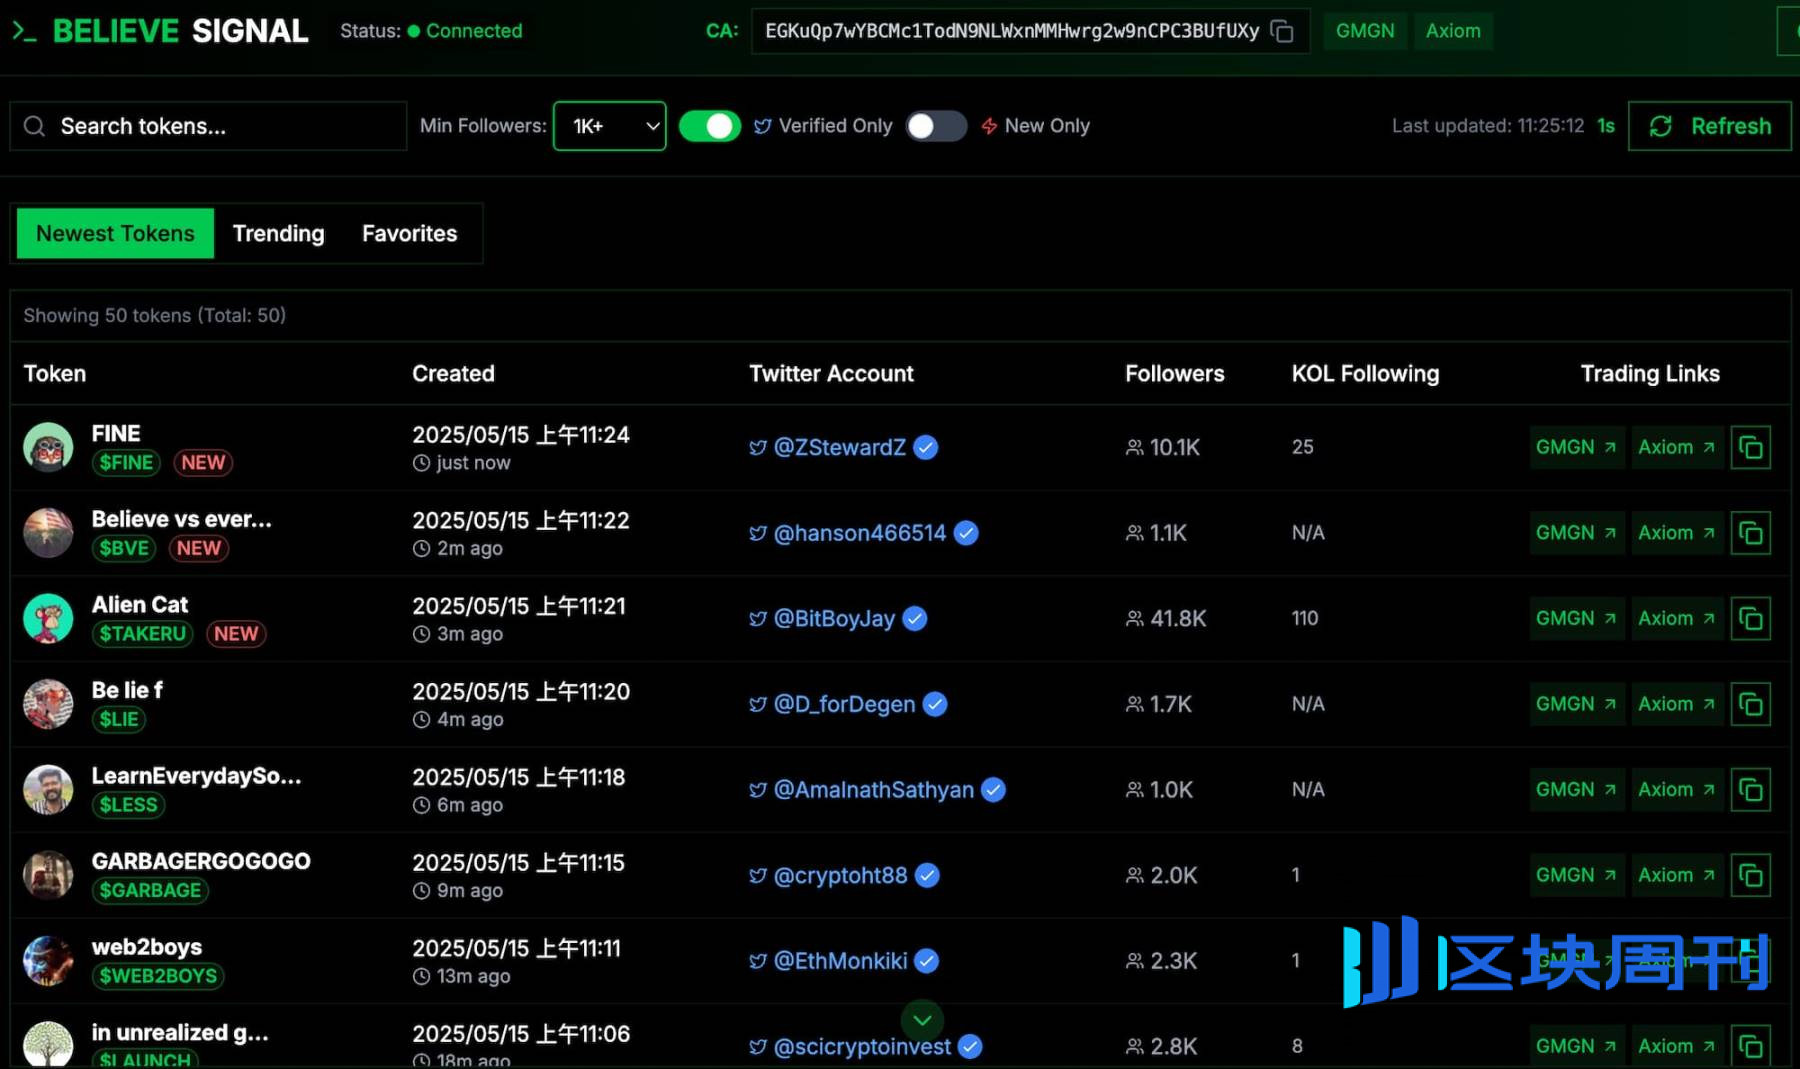Viewport: 1800px width, 1069px height.
Task: Open @hanson466514 Twitter account
Action: [859, 533]
